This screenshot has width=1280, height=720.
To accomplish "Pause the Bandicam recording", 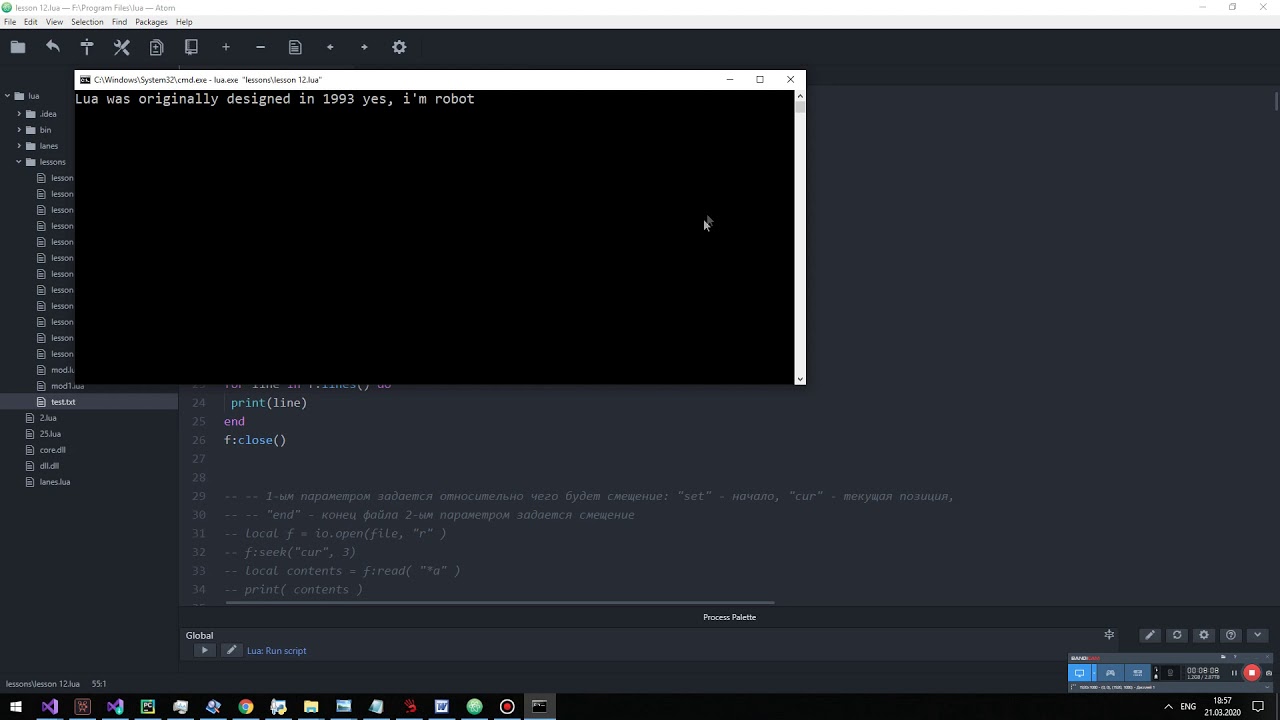I will (x=1234, y=673).
